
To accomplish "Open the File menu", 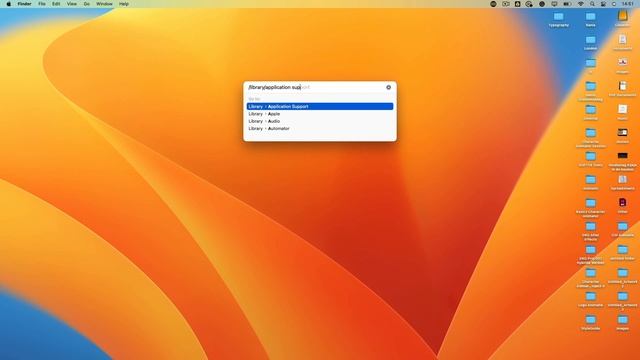I will pyautogui.click(x=42, y=4).
